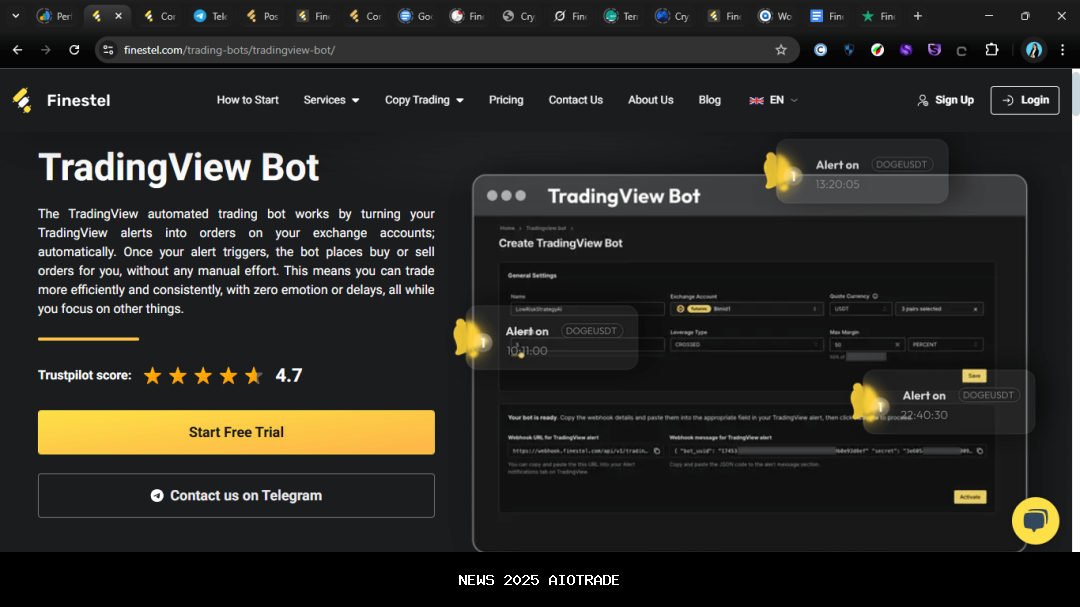The image size is (1080, 607).
Task: Click the Login button
Action: [x=1024, y=100]
